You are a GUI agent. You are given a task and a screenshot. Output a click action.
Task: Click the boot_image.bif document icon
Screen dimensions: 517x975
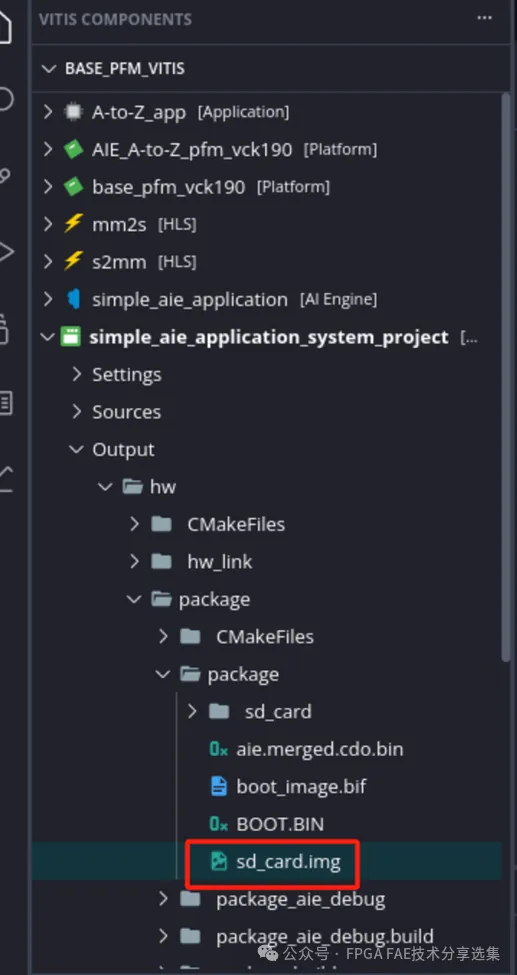coord(218,787)
